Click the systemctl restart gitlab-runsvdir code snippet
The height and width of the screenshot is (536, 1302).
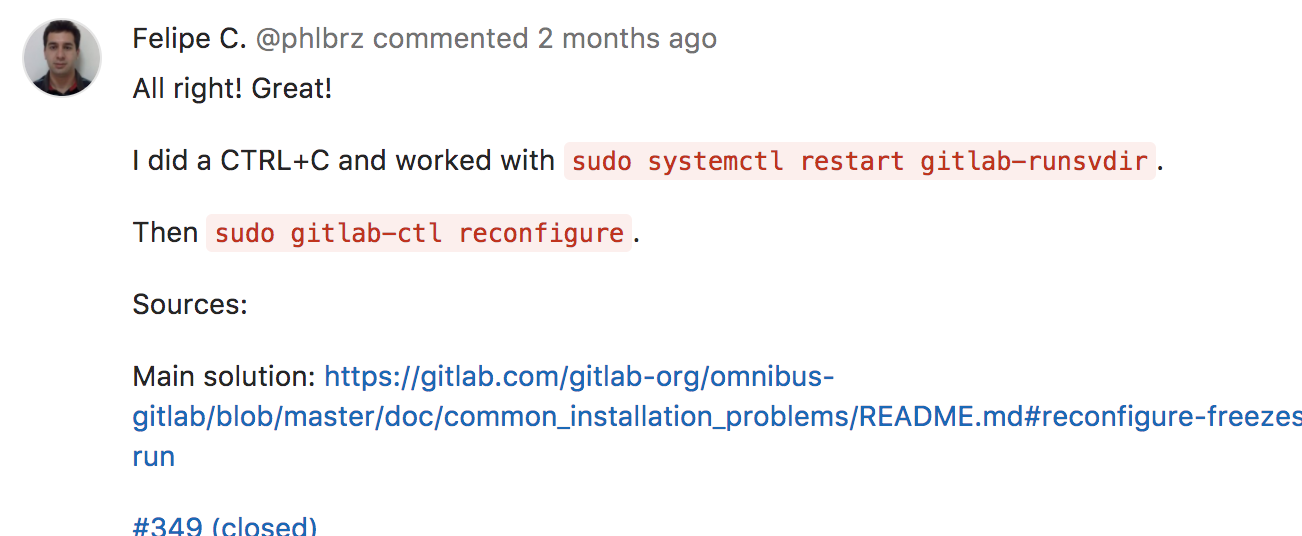[x=860, y=161]
